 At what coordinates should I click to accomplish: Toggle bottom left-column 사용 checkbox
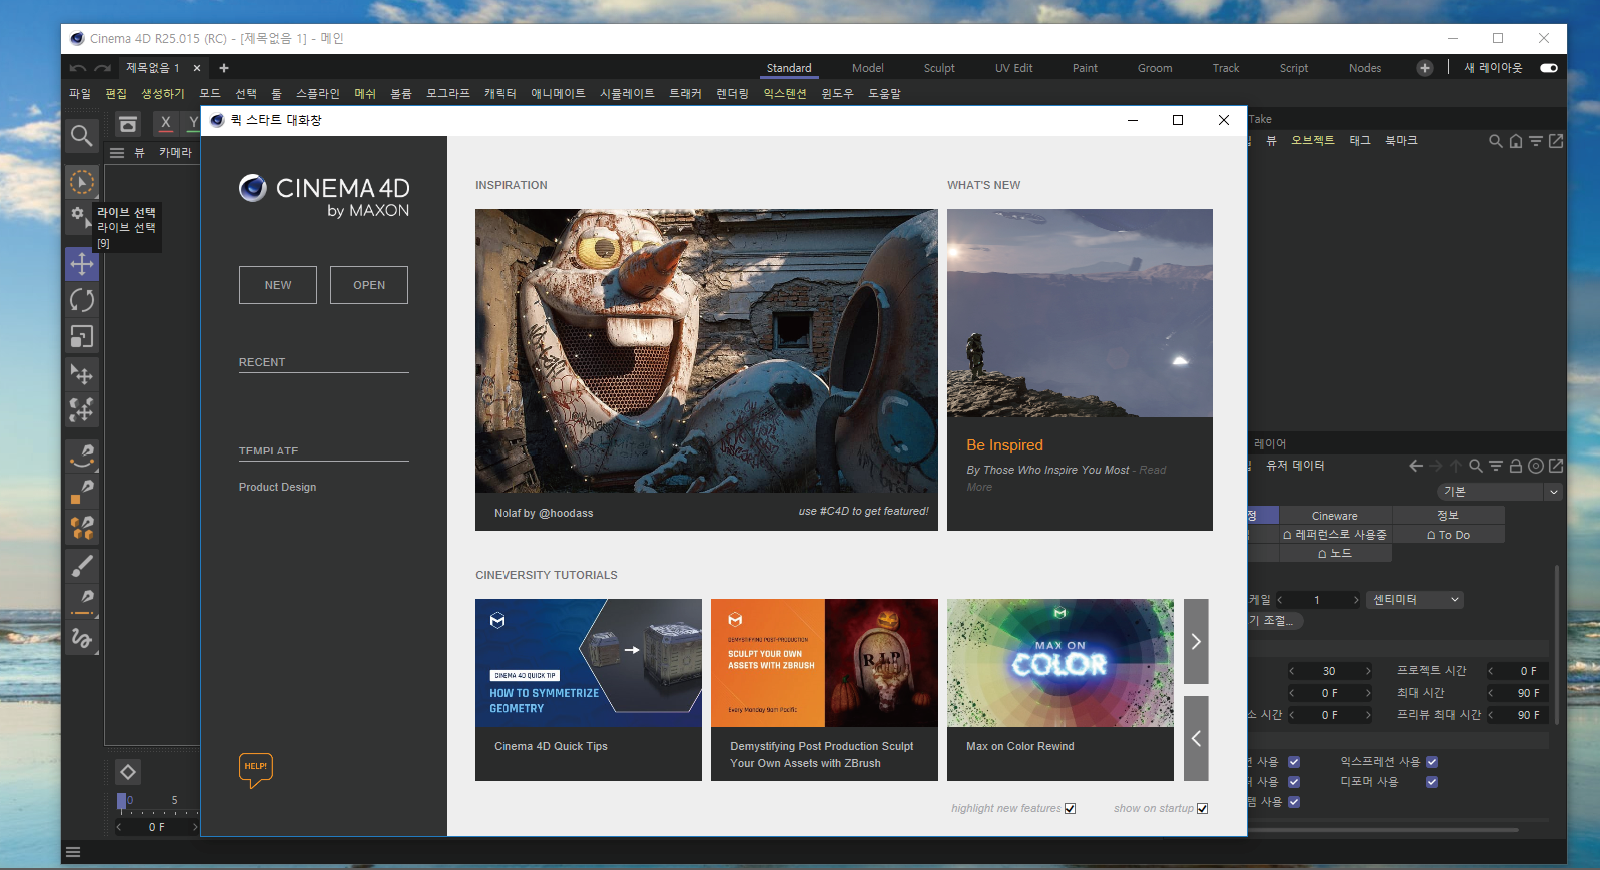[x=1294, y=802]
